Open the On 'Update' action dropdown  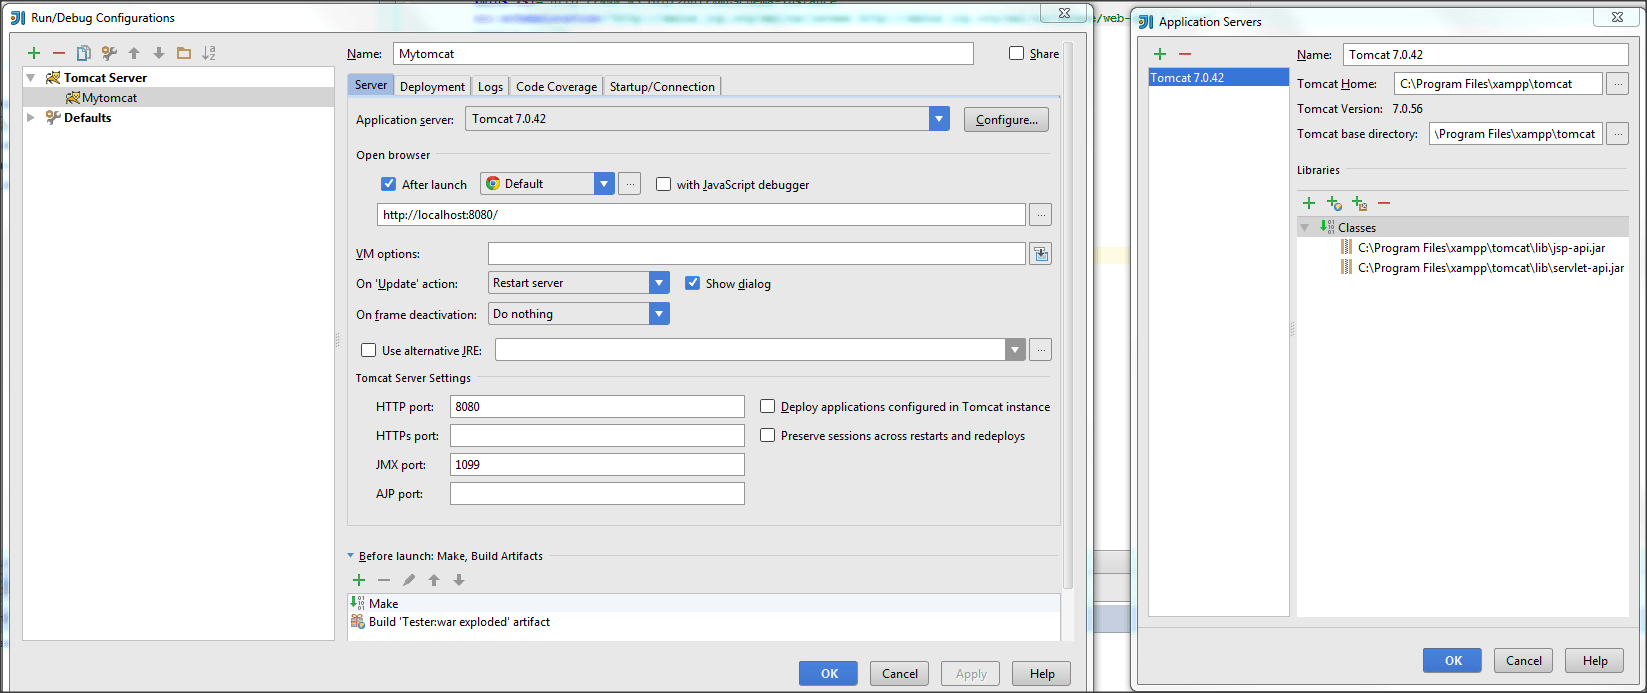coord(659,283)
